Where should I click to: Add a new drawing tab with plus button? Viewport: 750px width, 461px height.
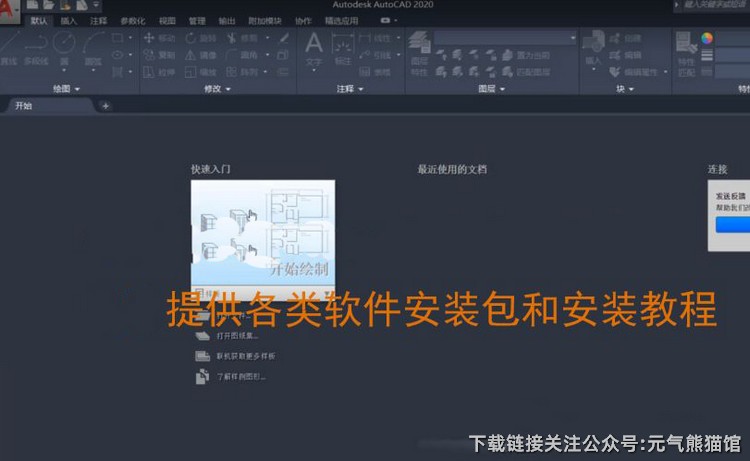click(105, 105)
